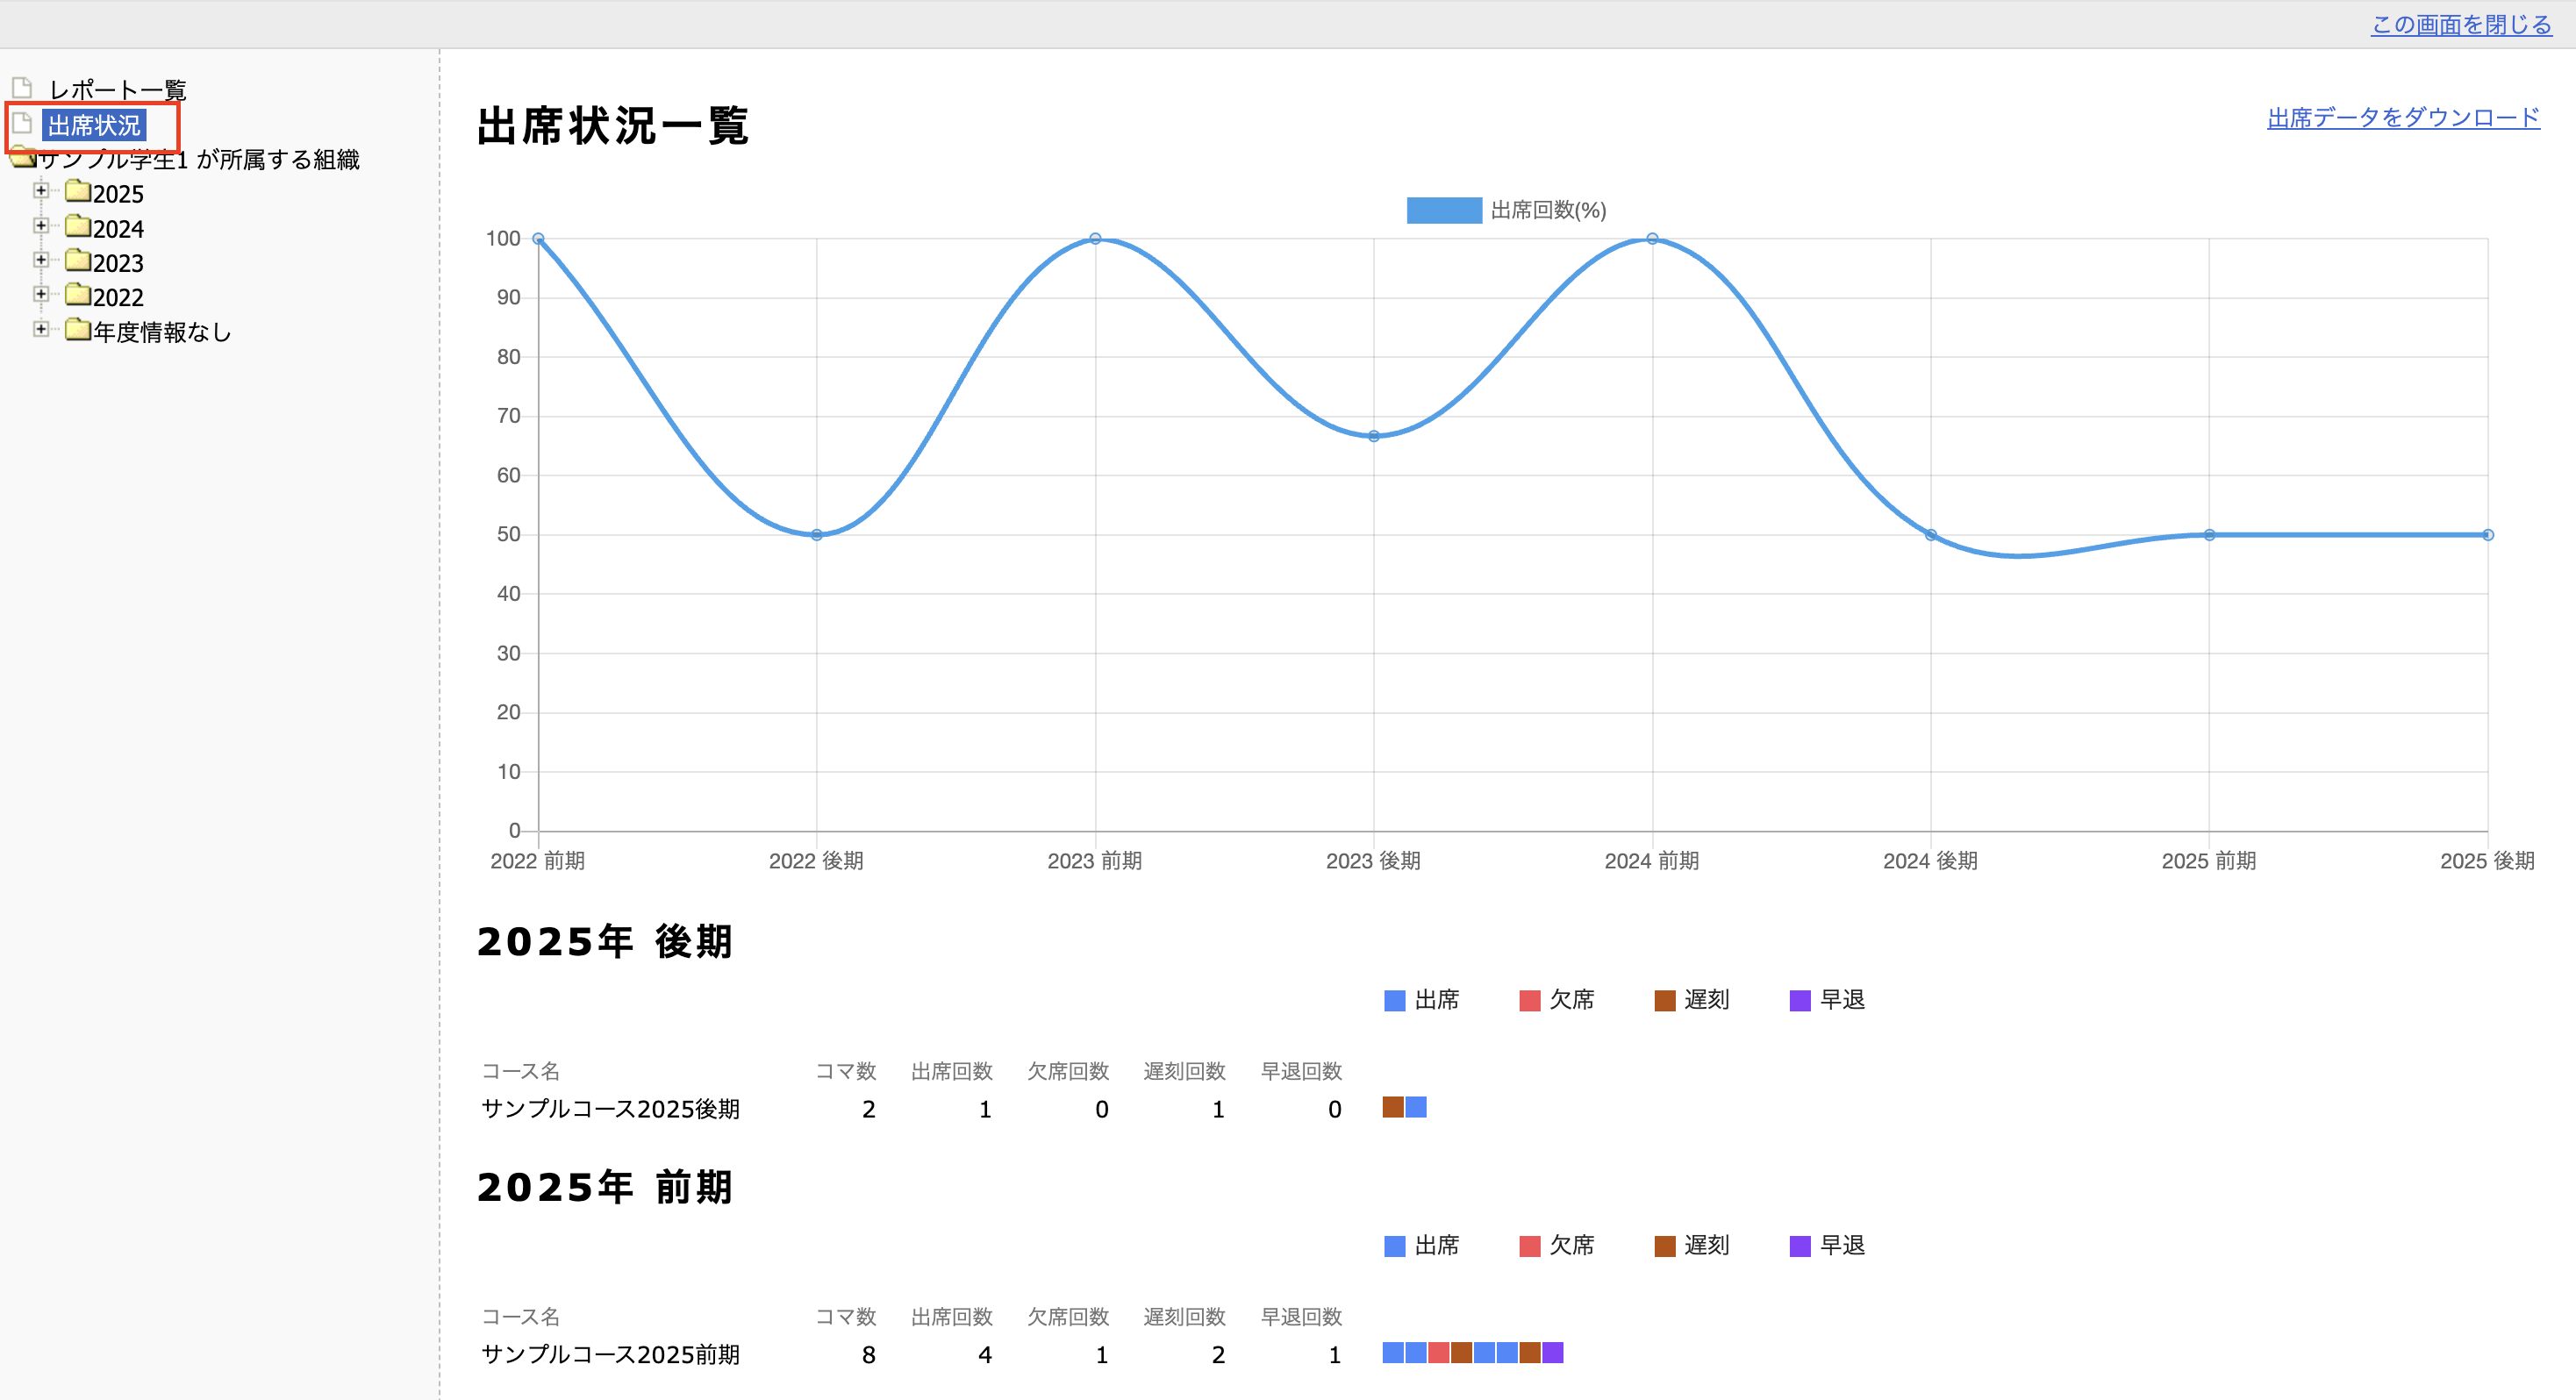Click the purple 早退 block in 2025前期 bar
The width and height of the screenshot is (2576, 1400).
1552,1353
